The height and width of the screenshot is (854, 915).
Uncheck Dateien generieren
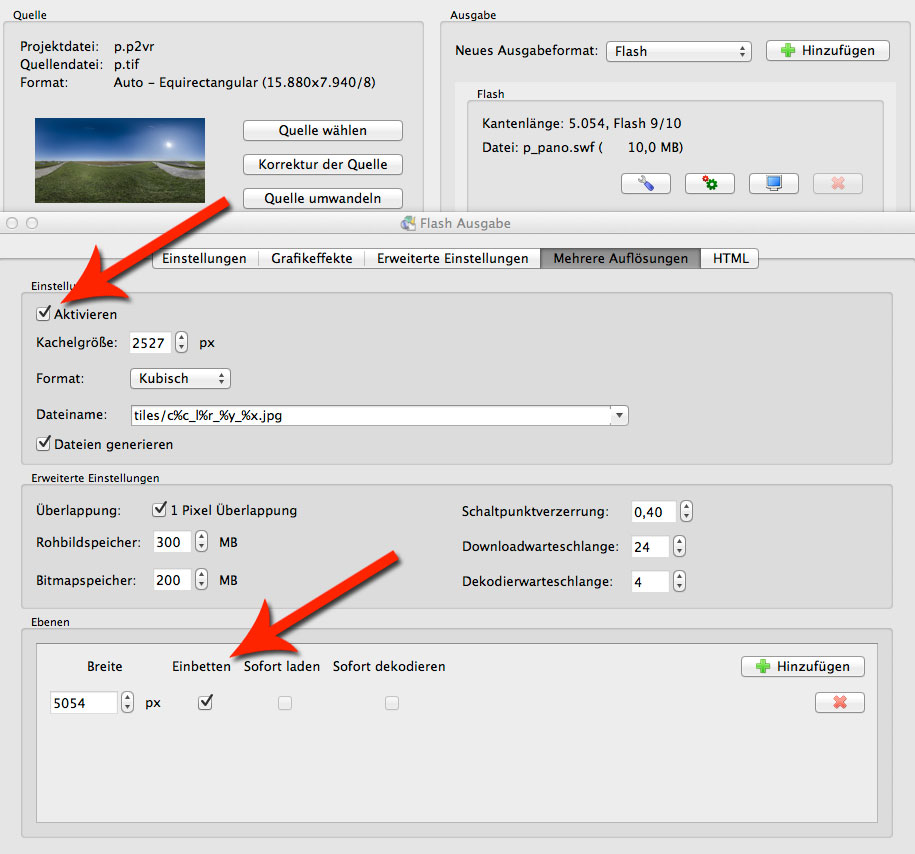point(43,444)
